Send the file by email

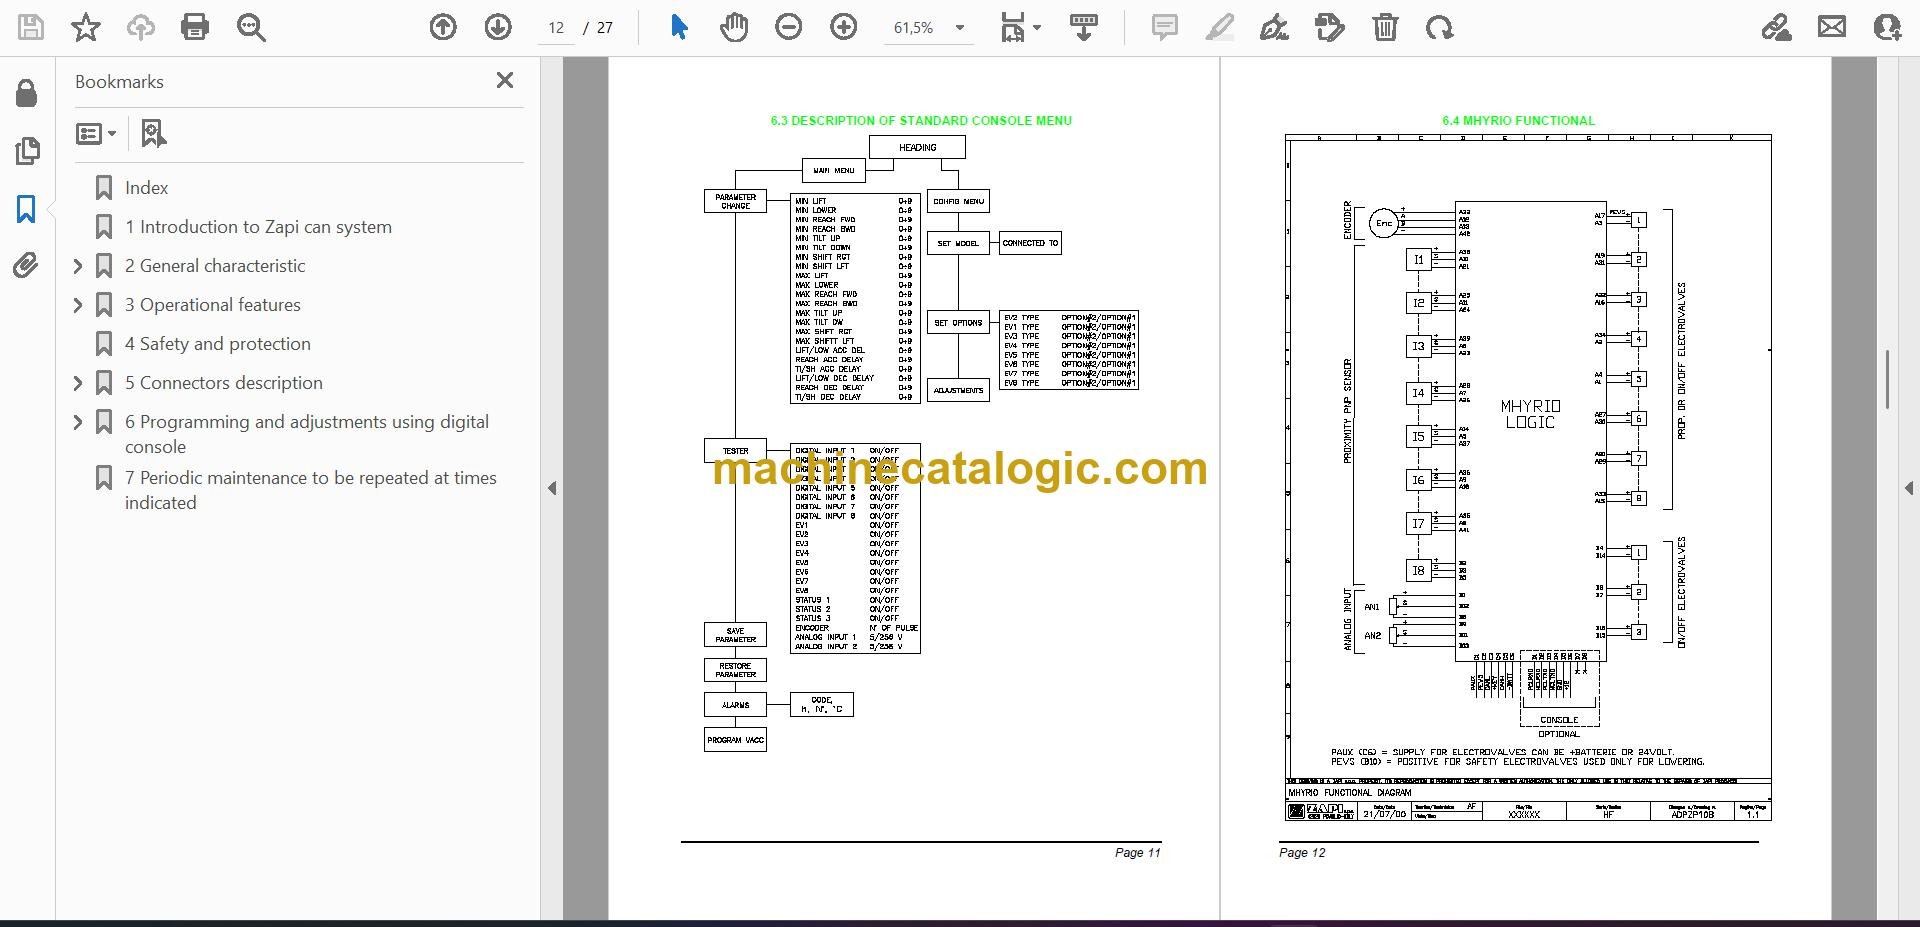[x=1832, y=27]
